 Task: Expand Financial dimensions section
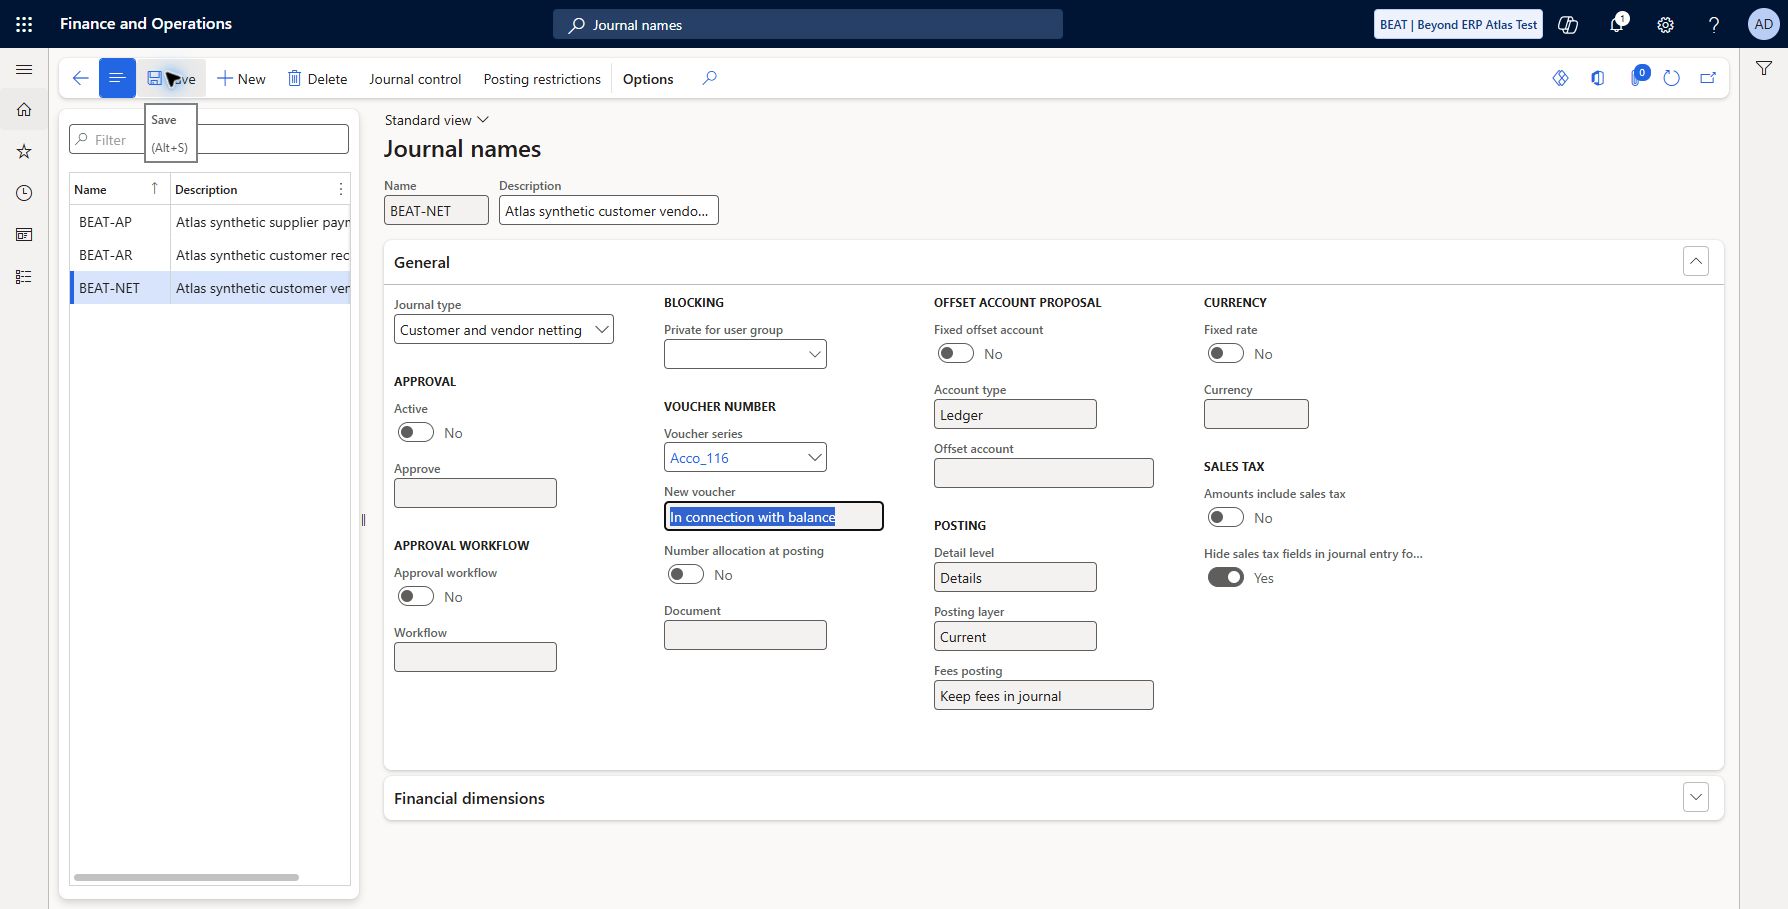point(1696,798)
